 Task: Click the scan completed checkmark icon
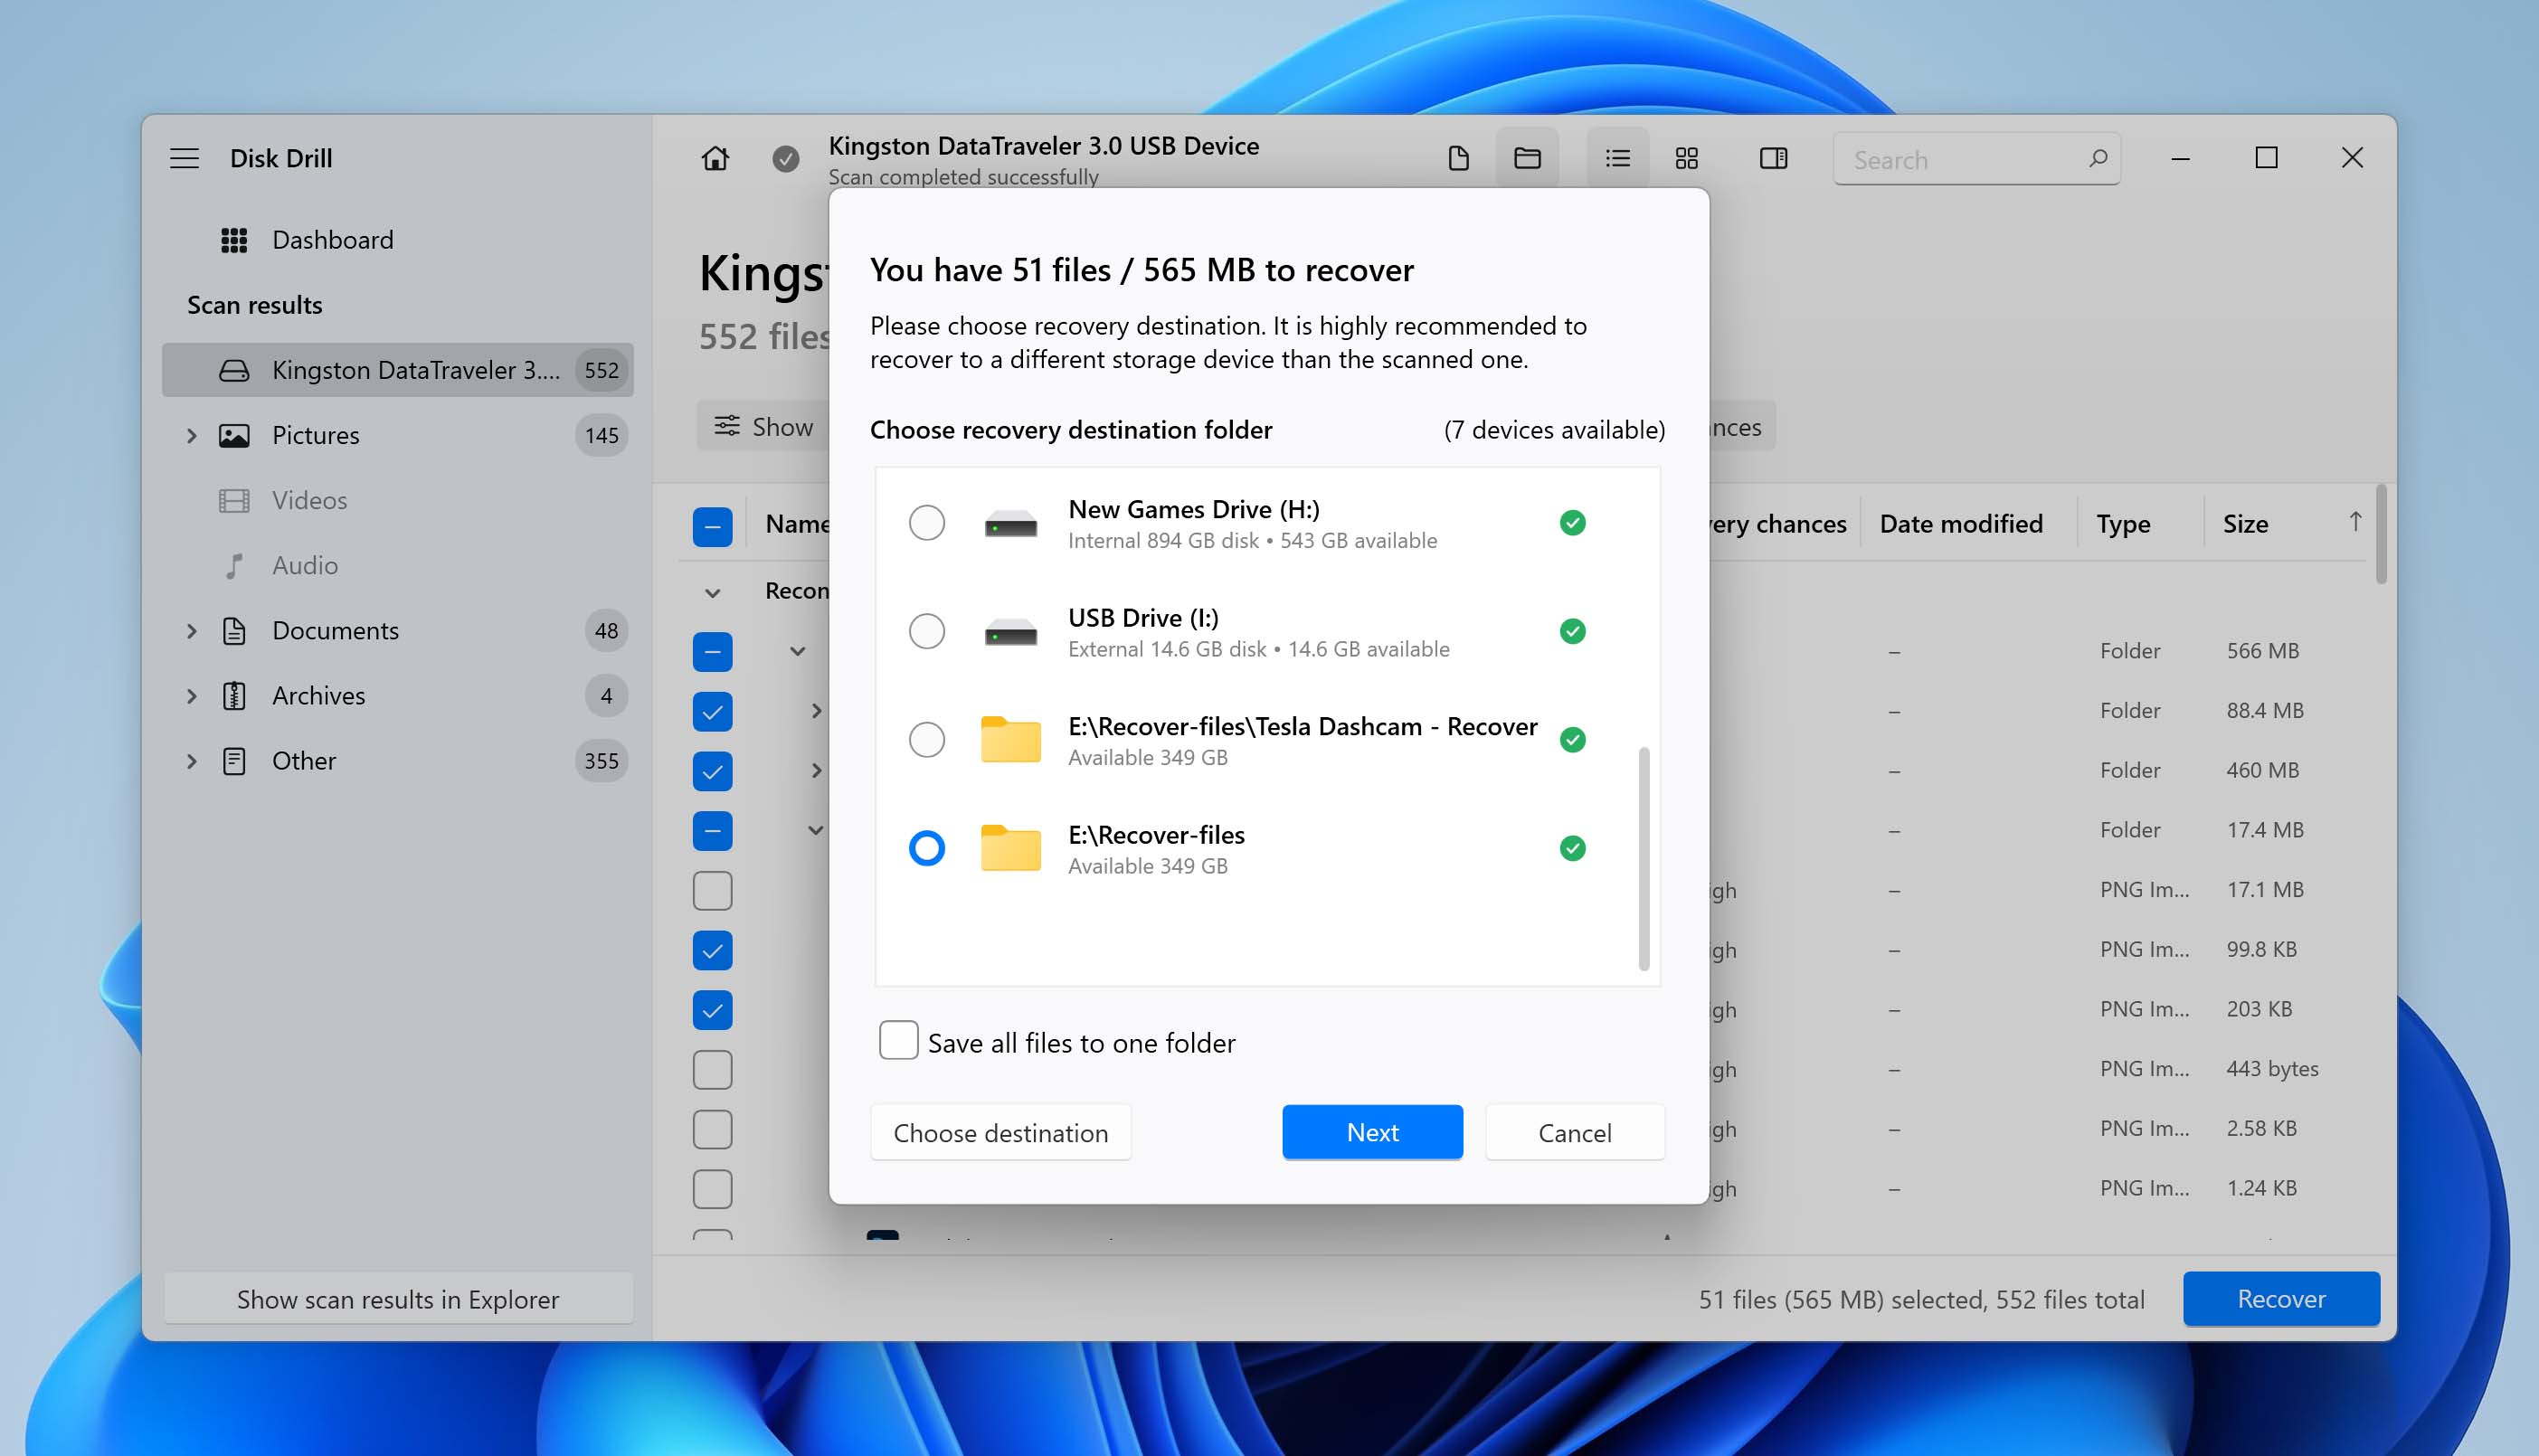pos(785,158)
